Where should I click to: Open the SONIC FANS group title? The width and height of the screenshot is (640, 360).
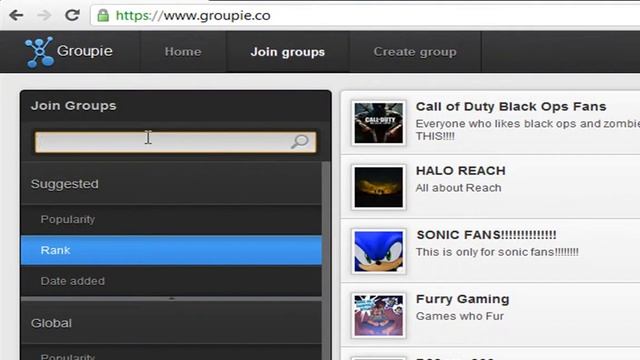click(486, 235)
